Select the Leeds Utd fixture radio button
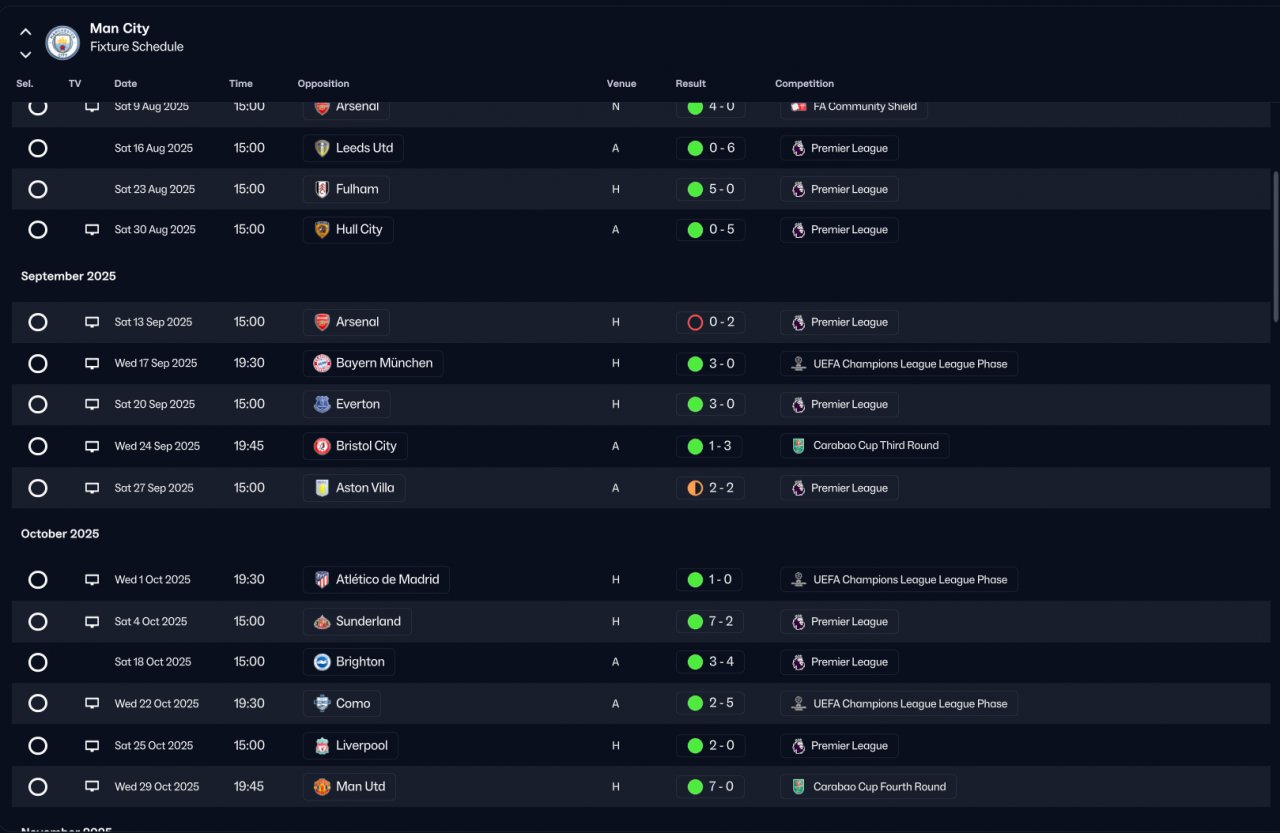Screen dimensions: 1280x833 pyautogui.click(x=38, y=148)
